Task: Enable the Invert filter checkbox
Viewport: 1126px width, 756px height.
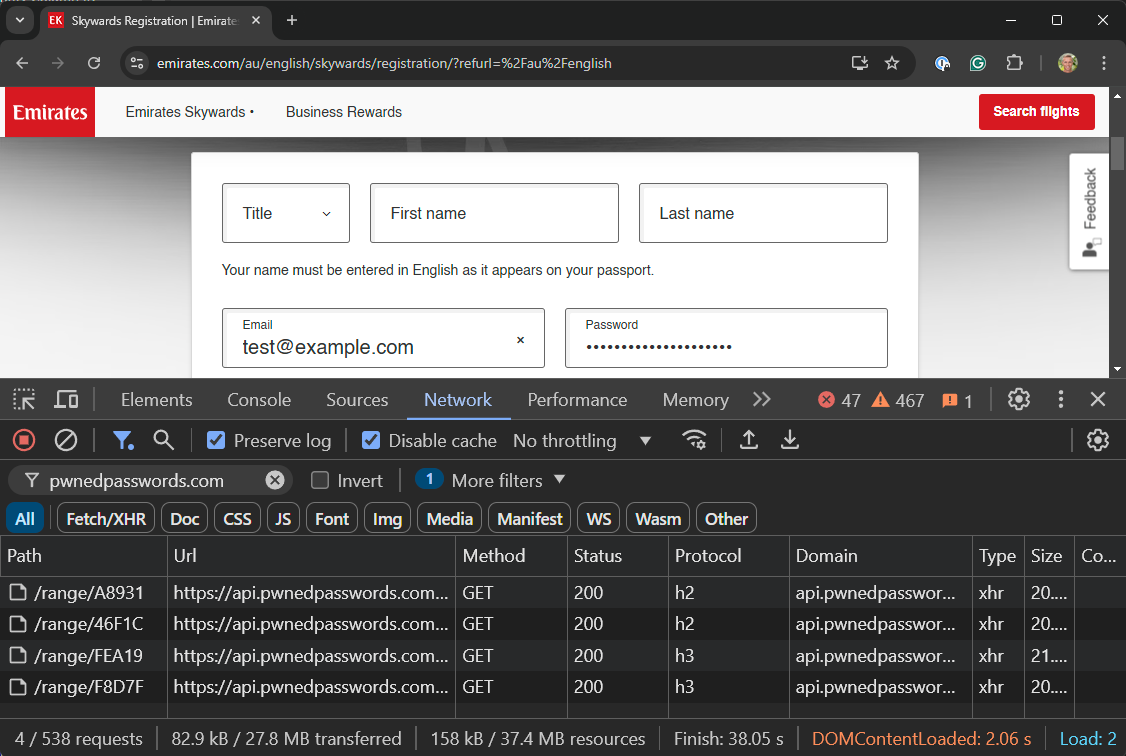Action: pos(320,481)
